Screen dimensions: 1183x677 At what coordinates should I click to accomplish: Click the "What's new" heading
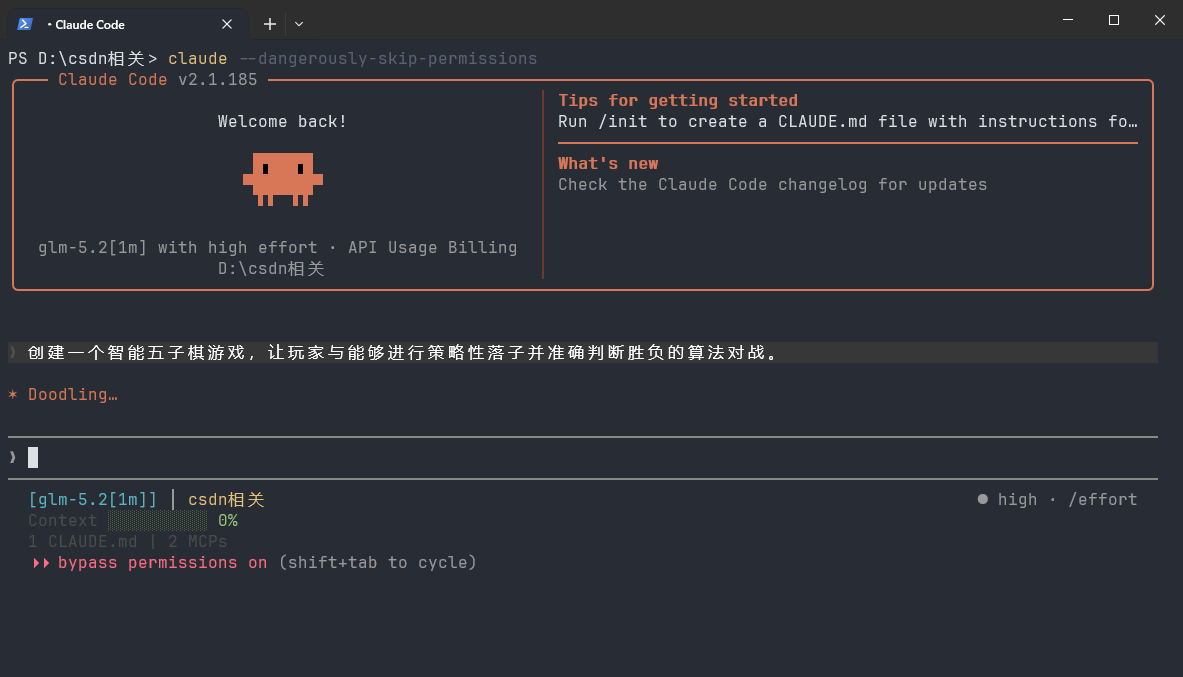pos(607,164)
